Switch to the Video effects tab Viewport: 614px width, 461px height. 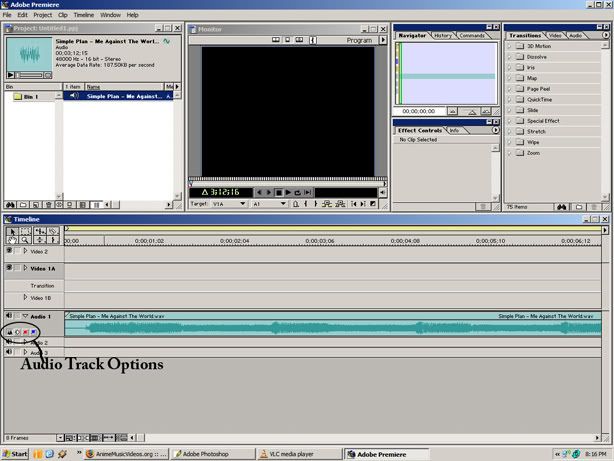[x=555, y=35]
